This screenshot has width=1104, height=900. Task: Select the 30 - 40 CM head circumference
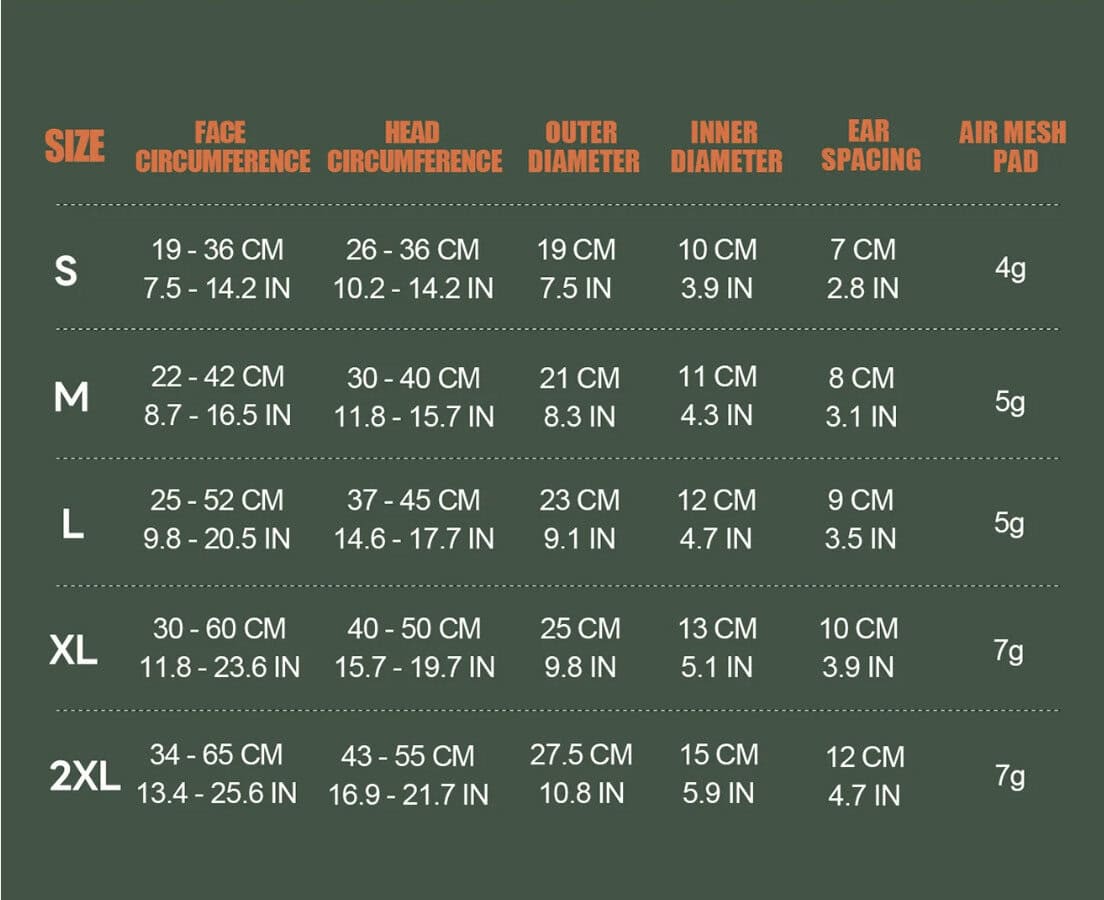(x=413, y=378)
